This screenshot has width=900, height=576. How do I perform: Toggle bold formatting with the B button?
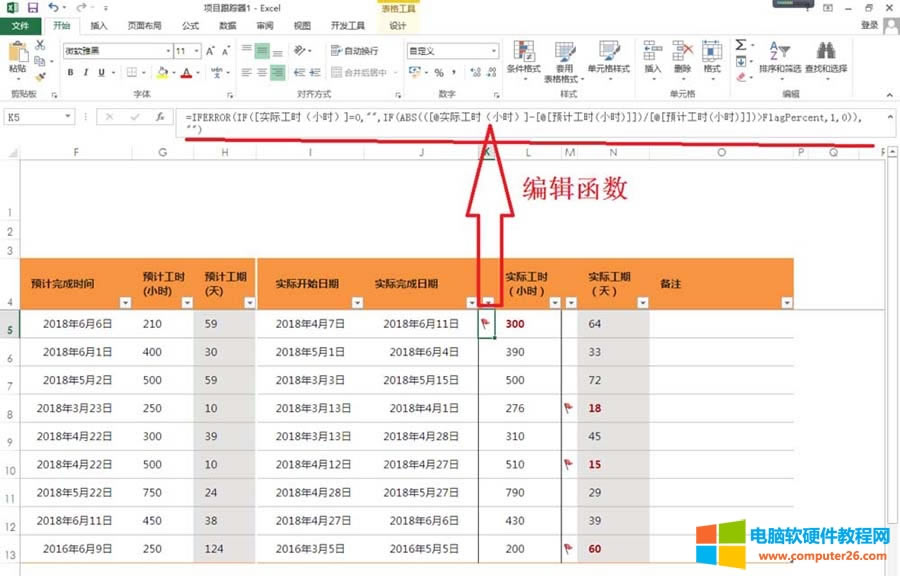(x=70, y=72)
